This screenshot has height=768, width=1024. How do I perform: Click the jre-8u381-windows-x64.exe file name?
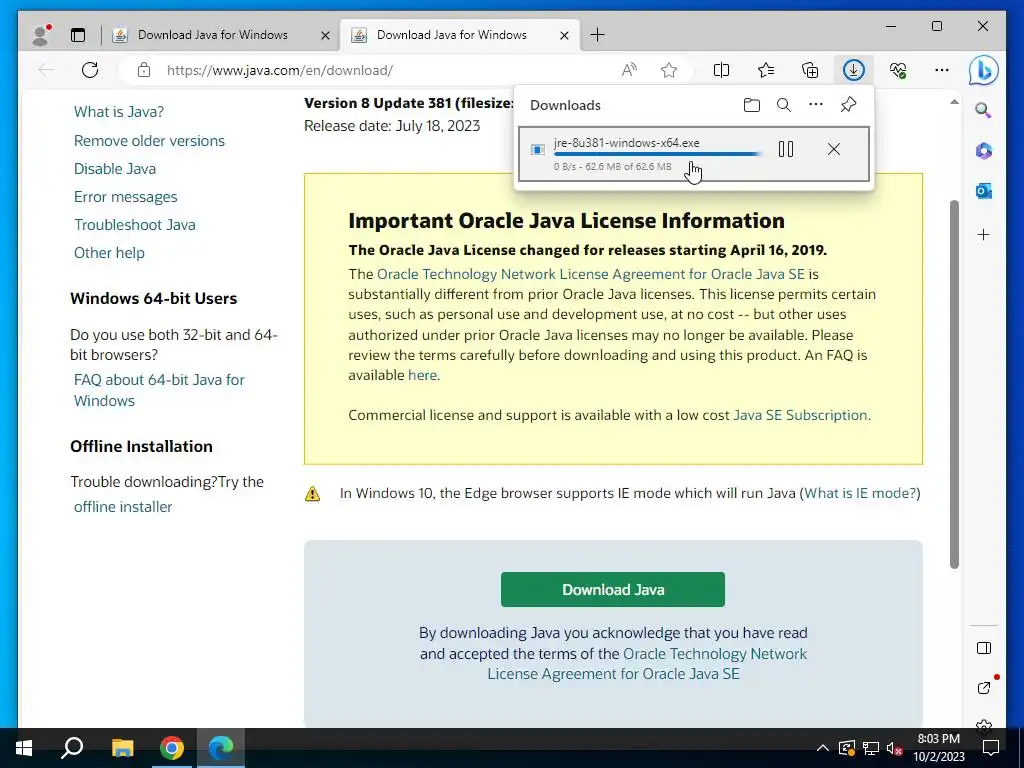pos(626,143)
